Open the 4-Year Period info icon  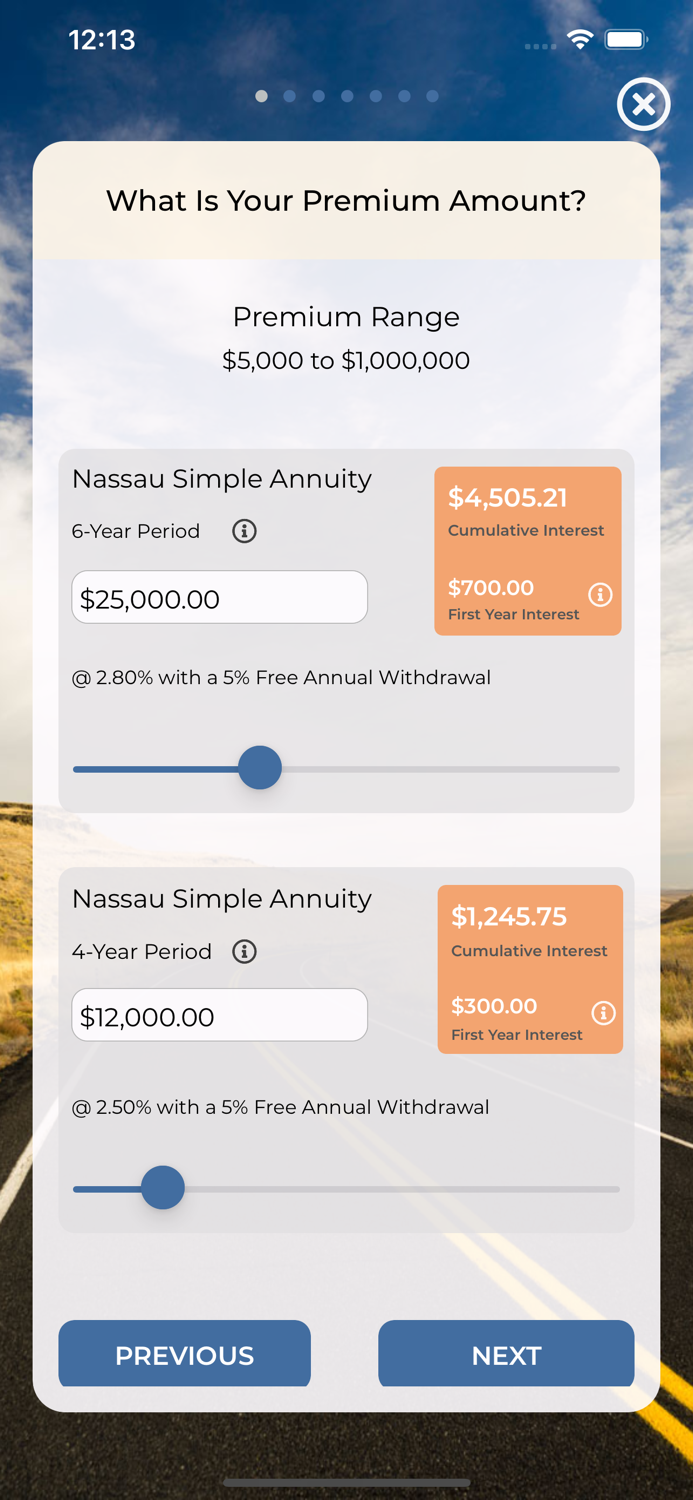(x=245, y=952)
